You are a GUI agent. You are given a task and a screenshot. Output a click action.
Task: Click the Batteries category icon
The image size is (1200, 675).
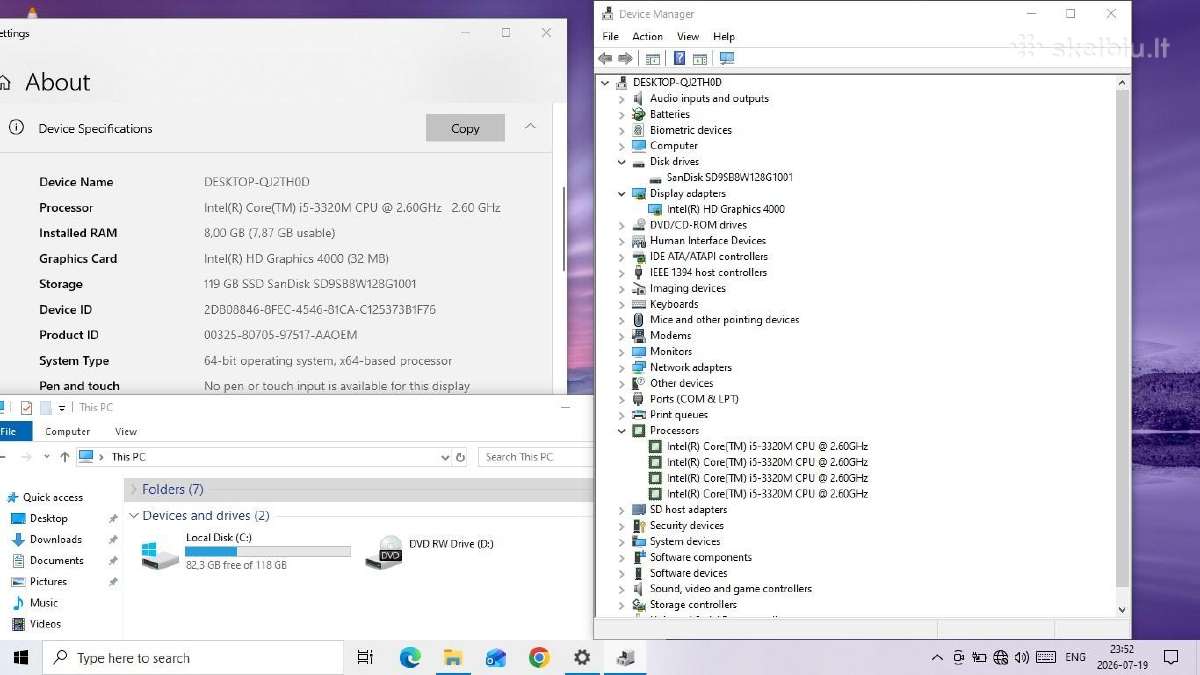638,114
